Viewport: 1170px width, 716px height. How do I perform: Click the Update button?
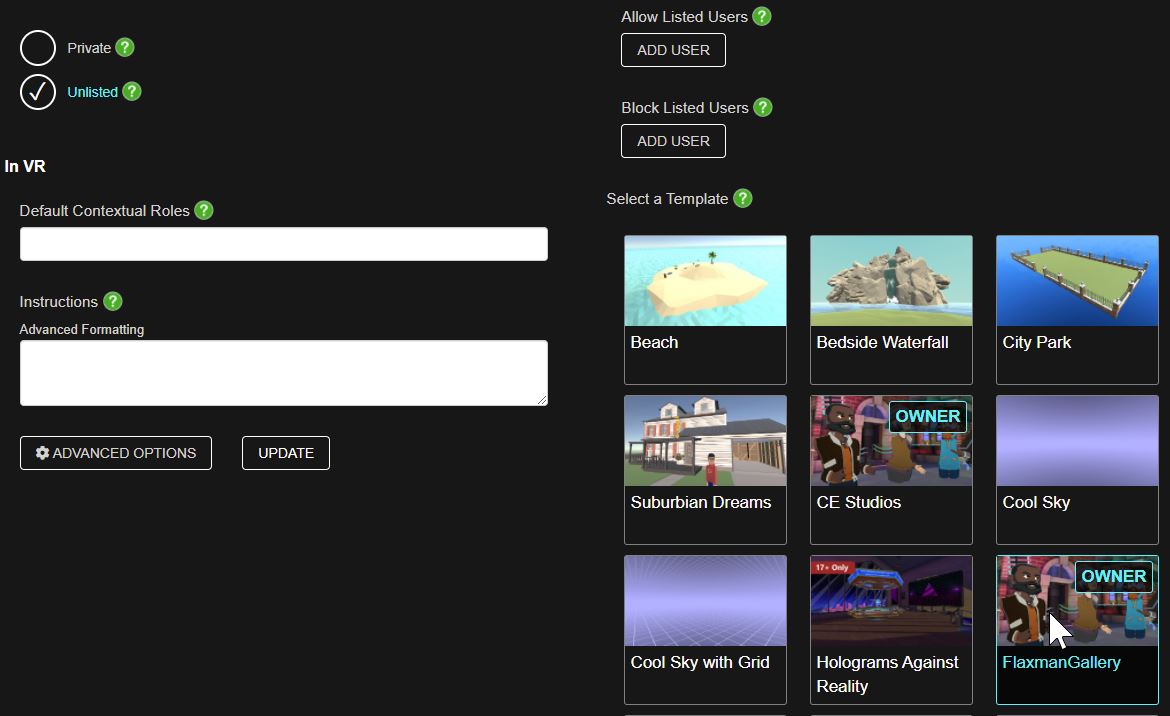286,453
